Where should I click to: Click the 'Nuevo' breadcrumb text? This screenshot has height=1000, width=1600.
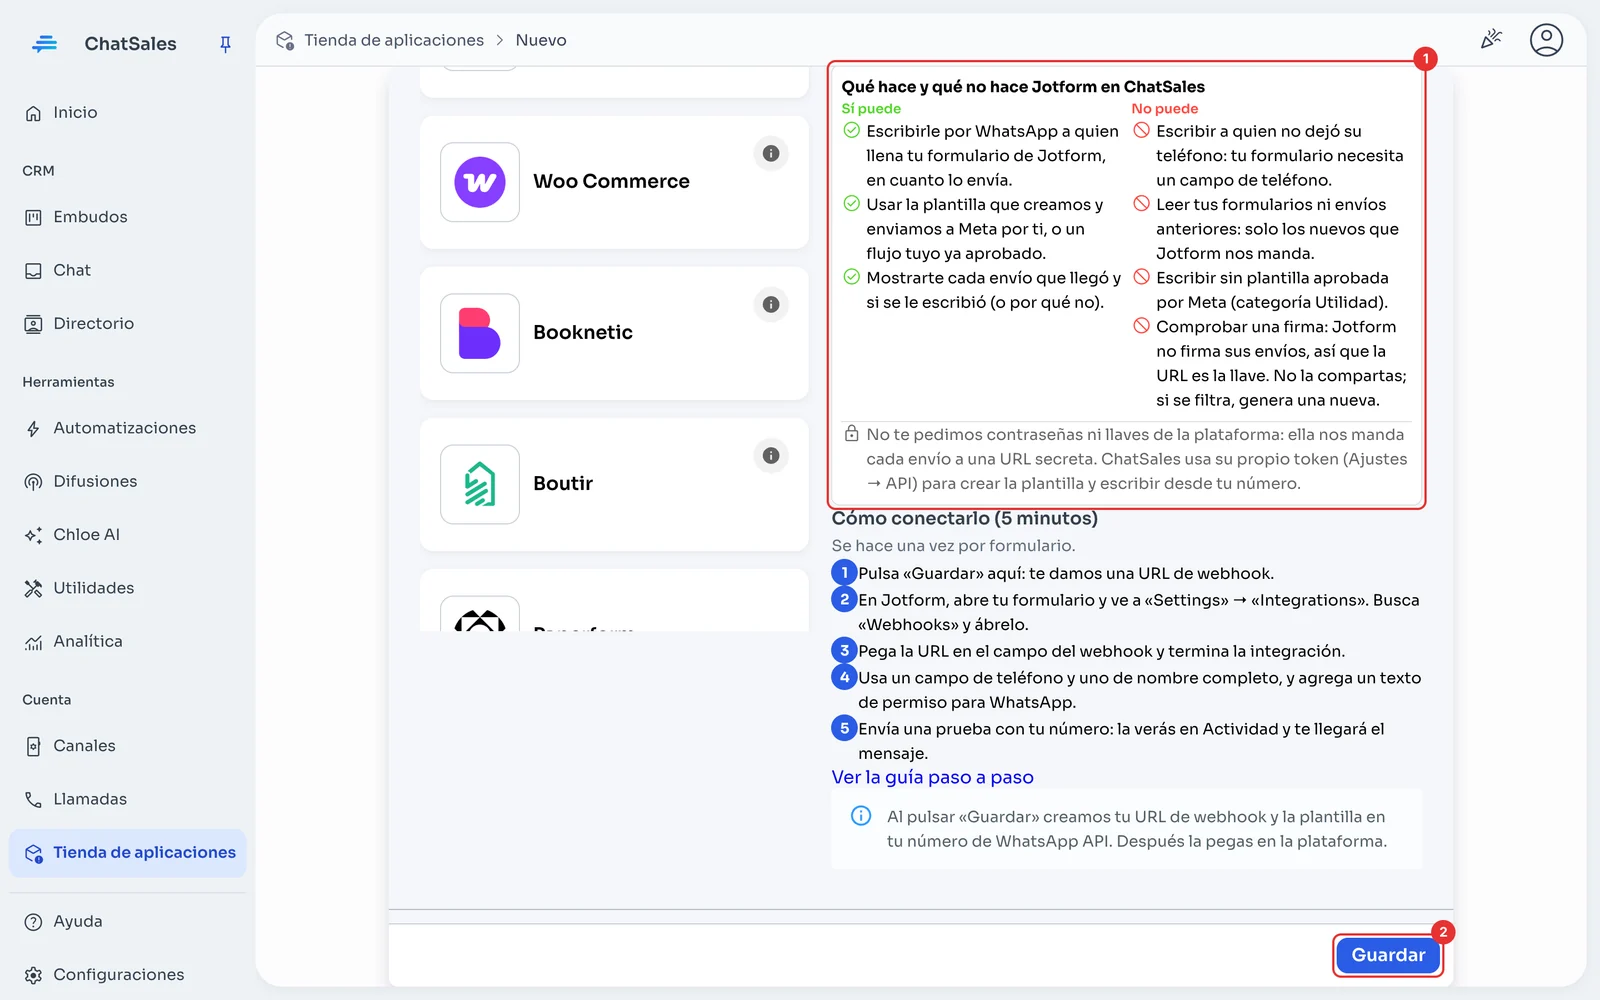541,40
